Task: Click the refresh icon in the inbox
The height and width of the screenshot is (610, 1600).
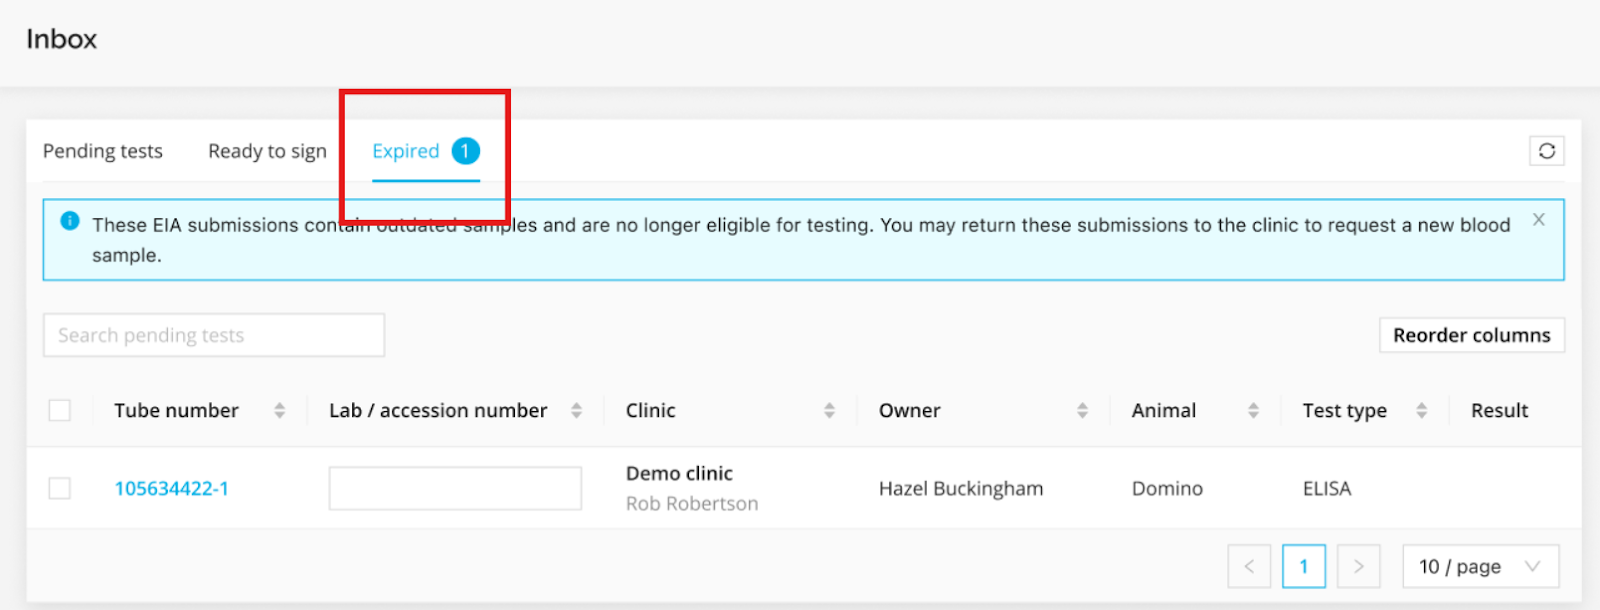Action: (x=1546, y=151)
